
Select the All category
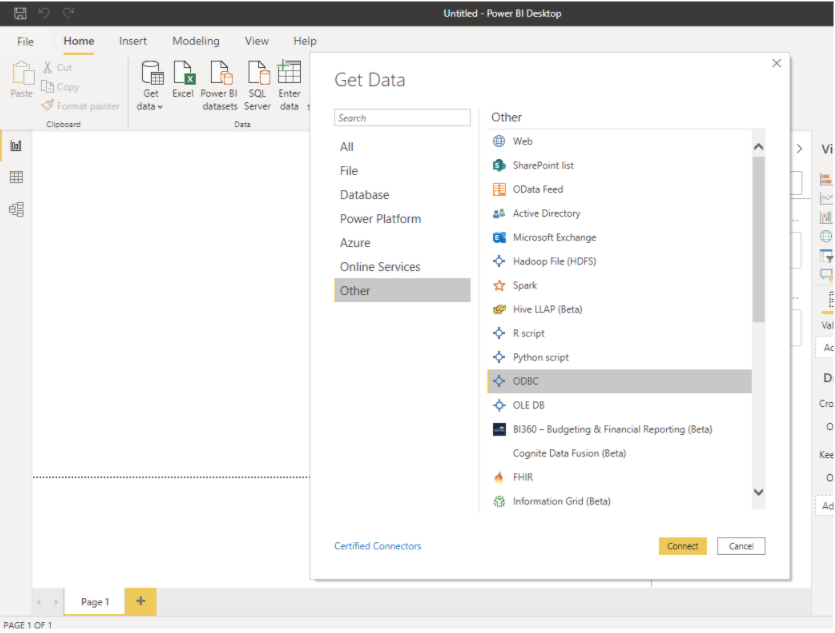pyautogui.click(x=402, y=147)
